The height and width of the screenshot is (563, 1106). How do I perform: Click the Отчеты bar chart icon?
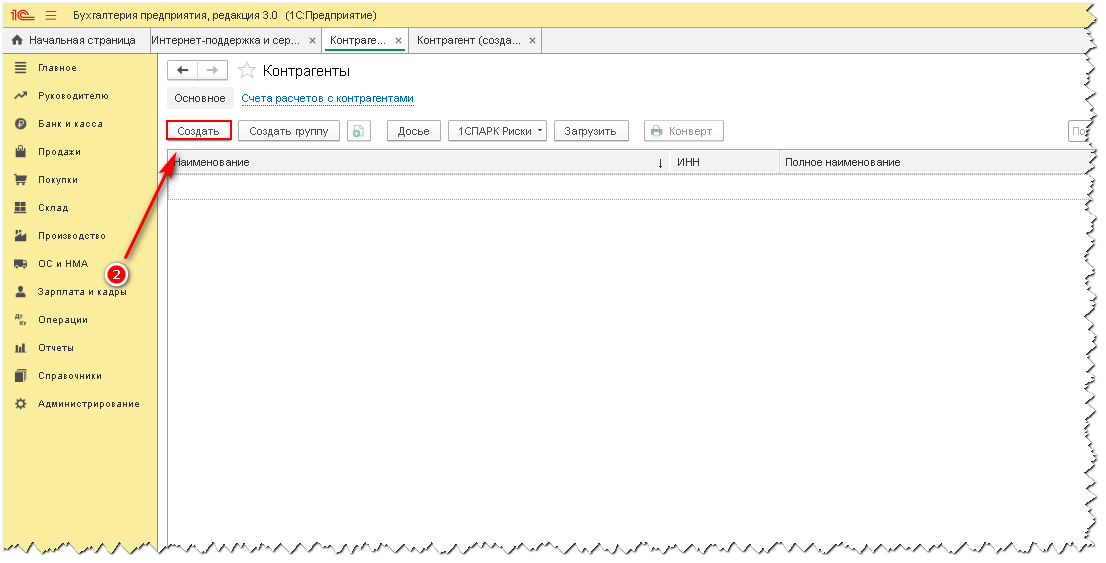[x=20, y=348]
